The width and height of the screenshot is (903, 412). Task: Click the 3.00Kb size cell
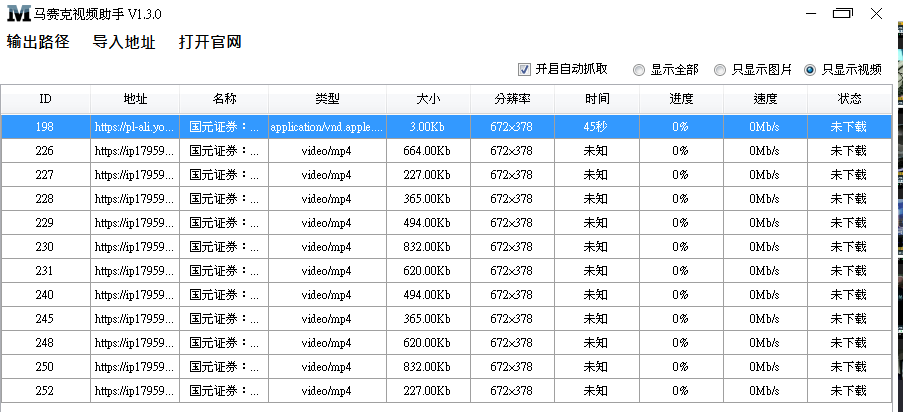428,127
